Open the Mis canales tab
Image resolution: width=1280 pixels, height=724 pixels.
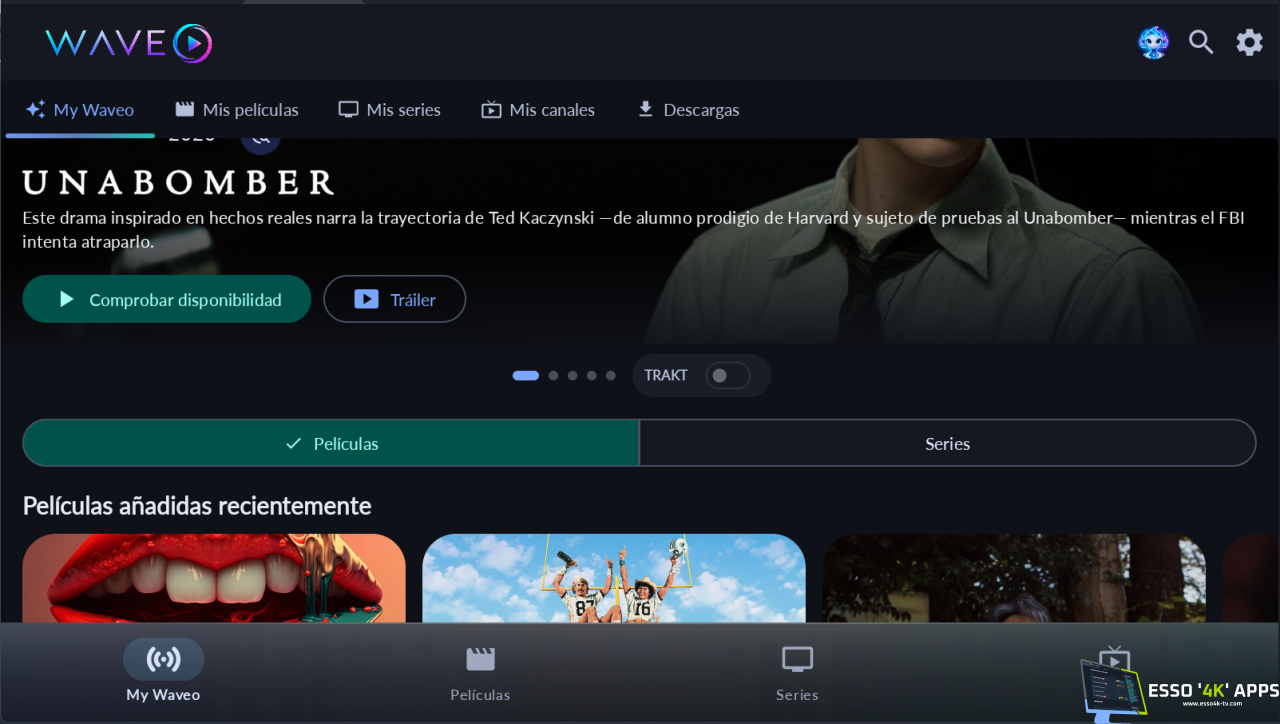click(x=538, y=110)
